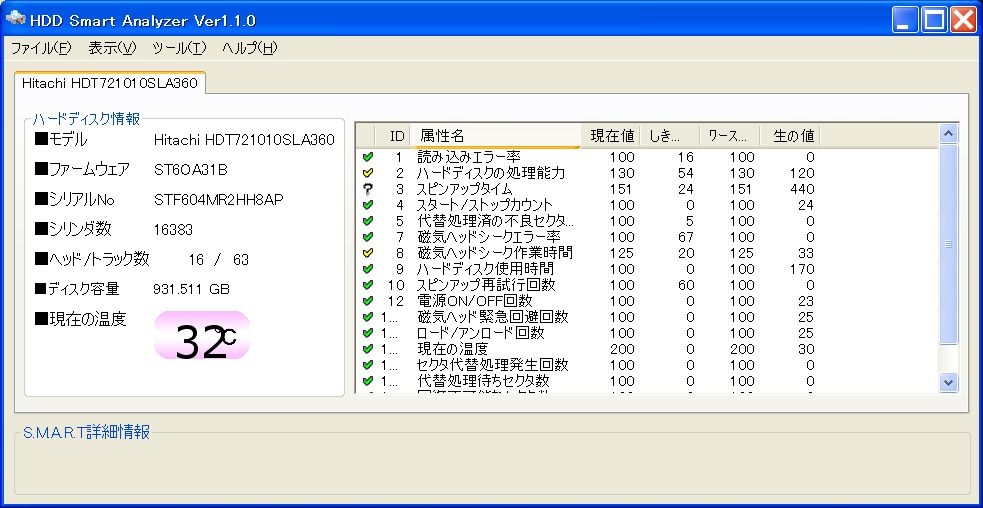Click green check icon for 磁気ヘッド緊急回避回数
Image resolution: width=983 pixels, height=508 pixels.
point(368,317)
